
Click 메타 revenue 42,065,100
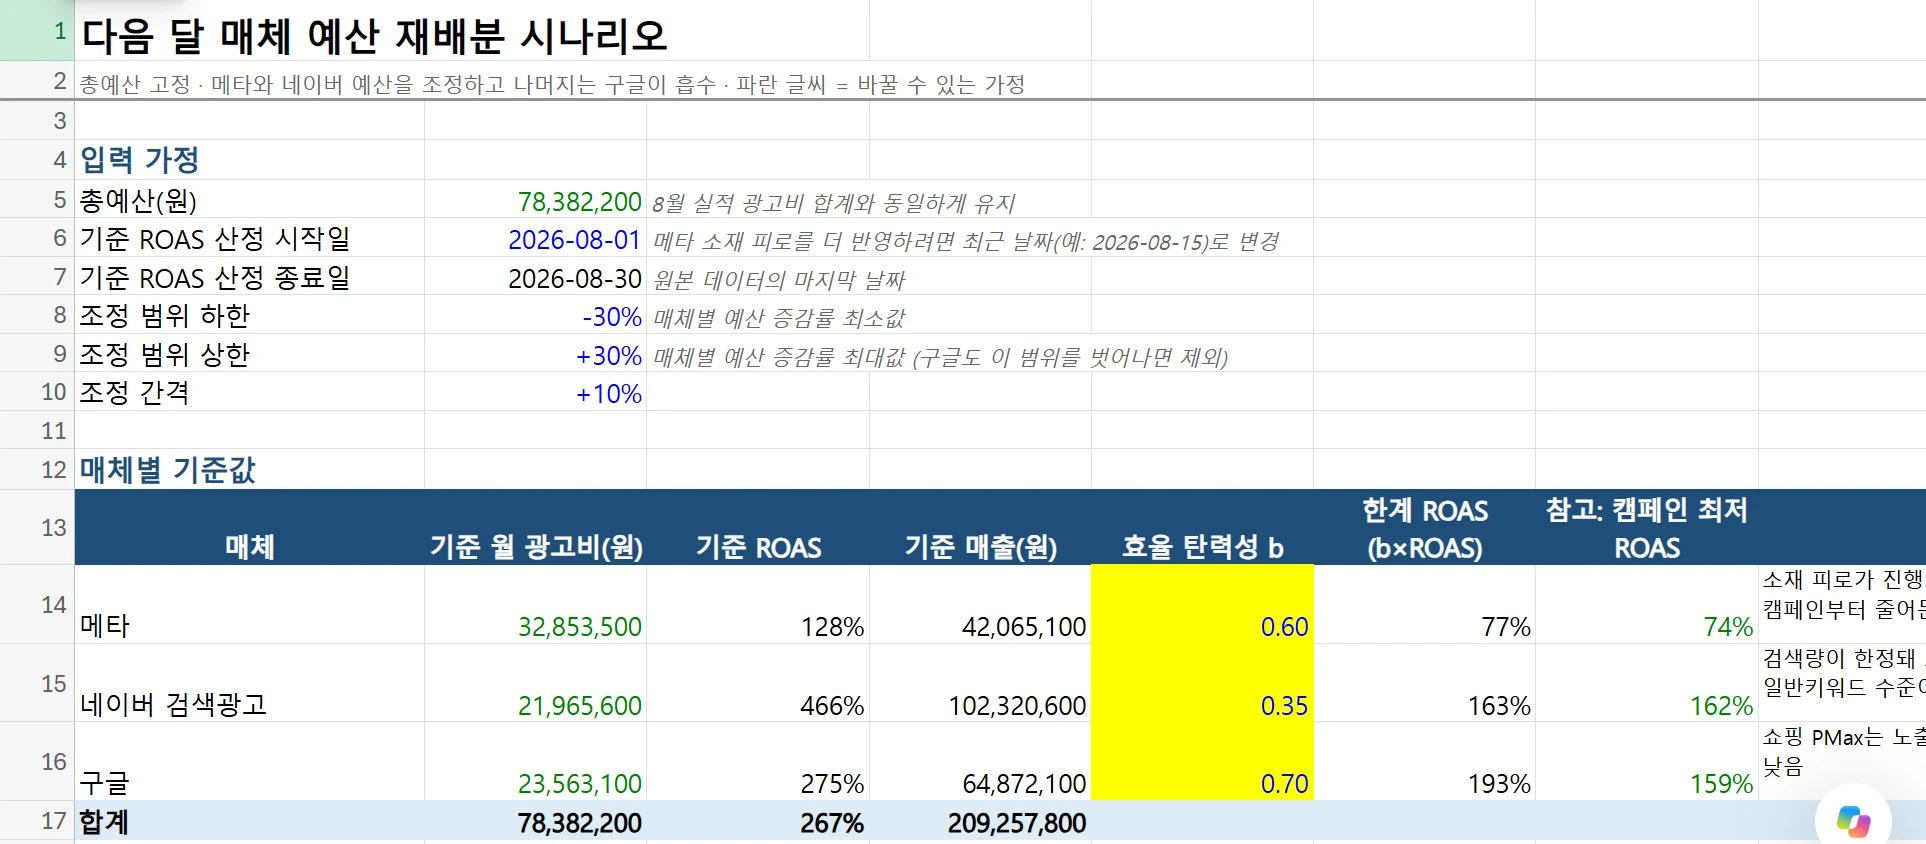tap(1024, 627)
